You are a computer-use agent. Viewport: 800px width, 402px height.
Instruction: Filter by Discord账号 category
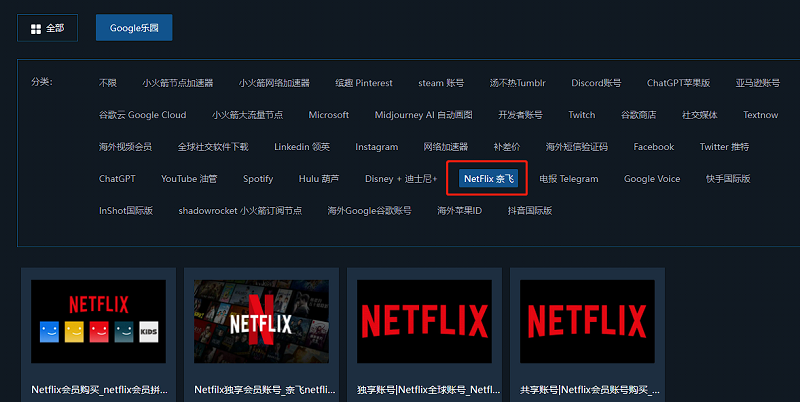(x=596, y=83)
